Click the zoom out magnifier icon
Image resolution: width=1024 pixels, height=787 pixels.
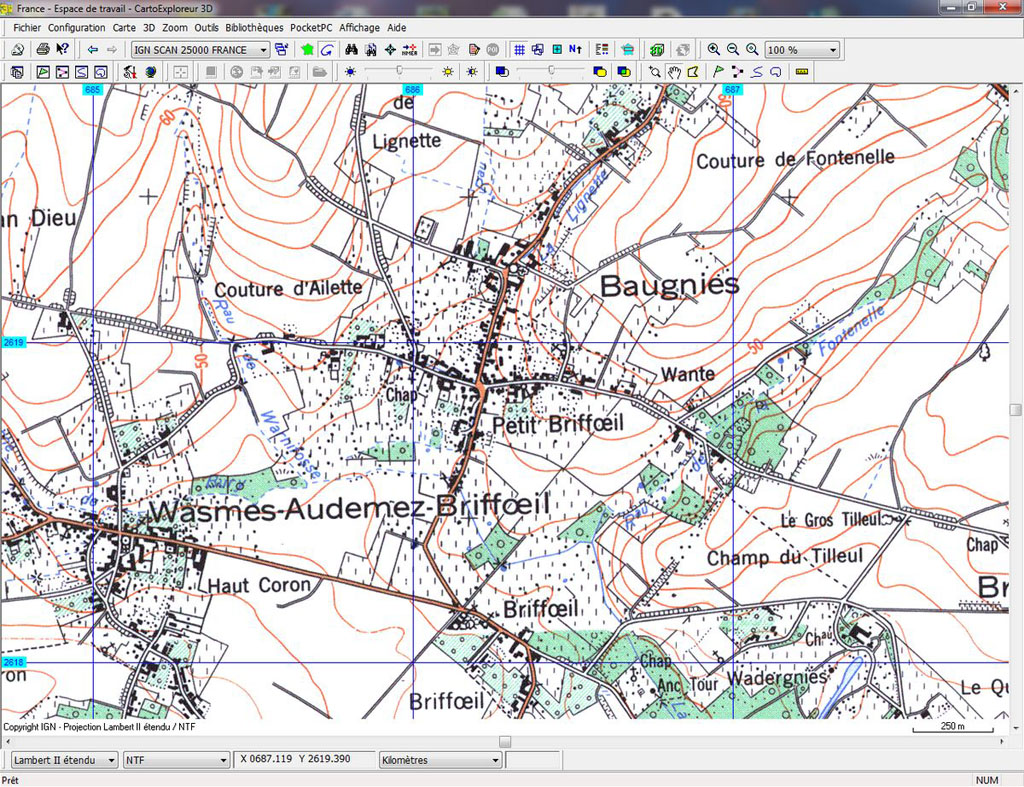(x=733, y=50)
